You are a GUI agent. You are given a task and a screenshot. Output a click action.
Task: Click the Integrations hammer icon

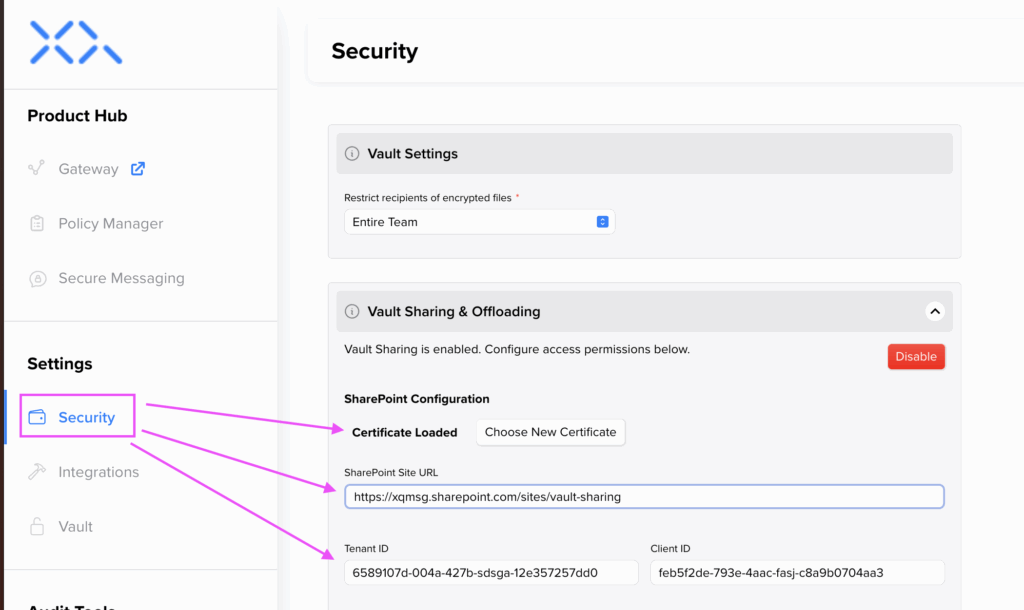pyautogui.click(x=37, y=472)
